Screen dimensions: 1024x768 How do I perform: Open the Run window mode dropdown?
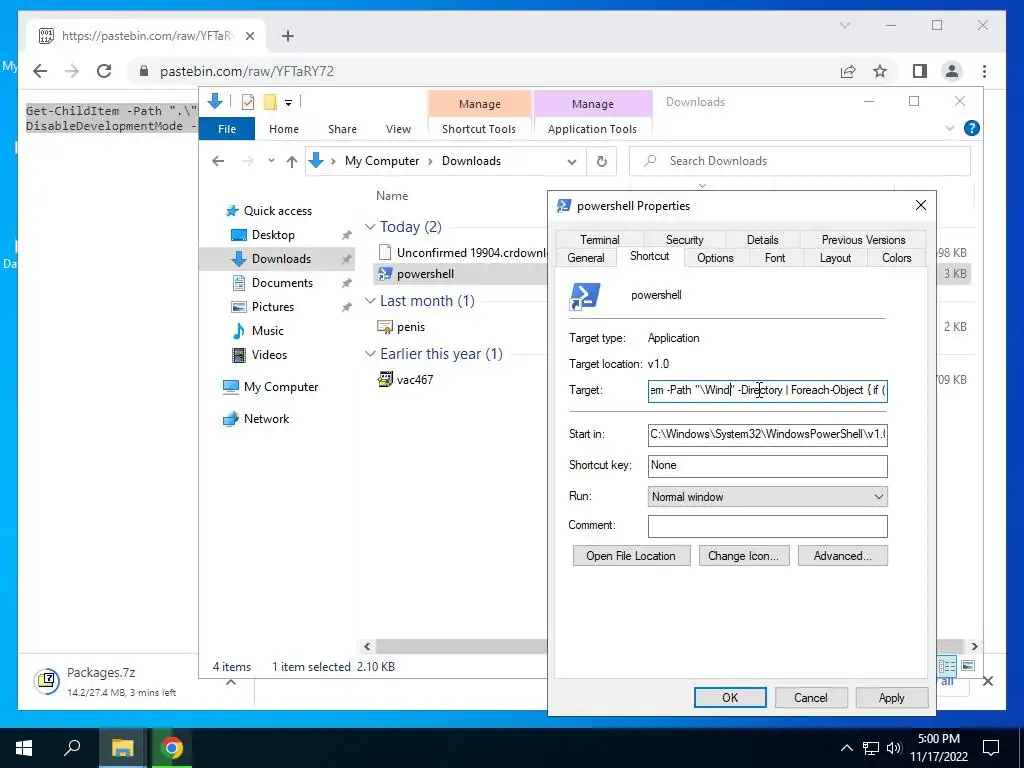pyautogui.click(x=767, y=497)
